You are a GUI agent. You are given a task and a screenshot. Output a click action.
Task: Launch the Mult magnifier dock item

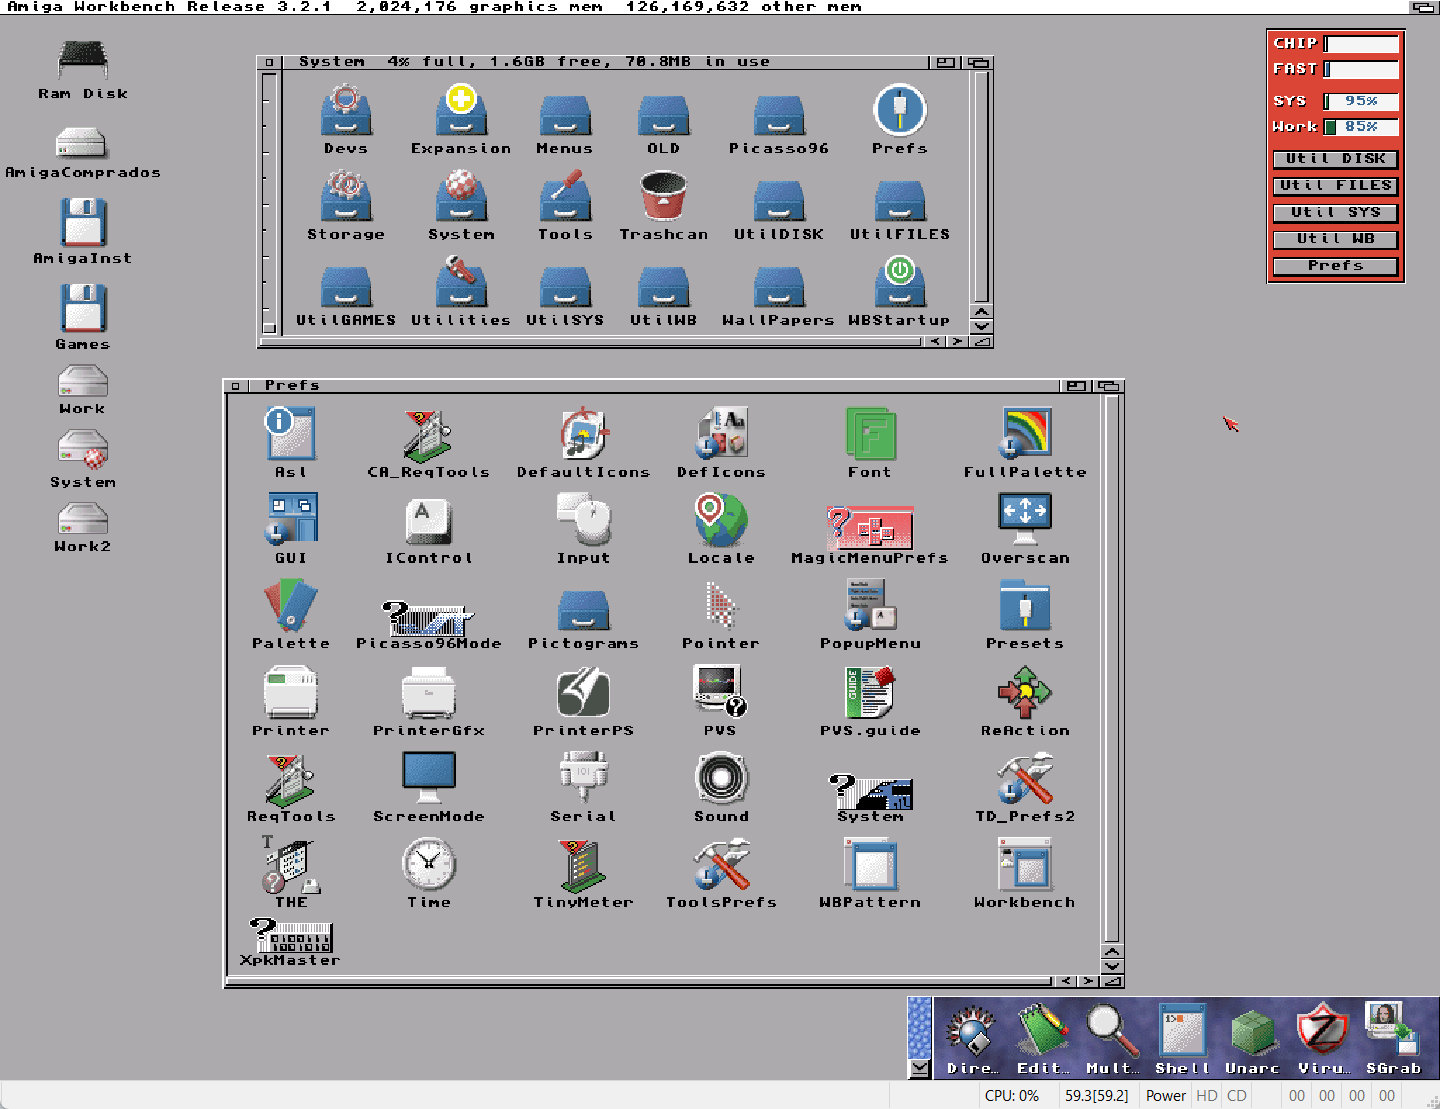click(1111, 1039)
